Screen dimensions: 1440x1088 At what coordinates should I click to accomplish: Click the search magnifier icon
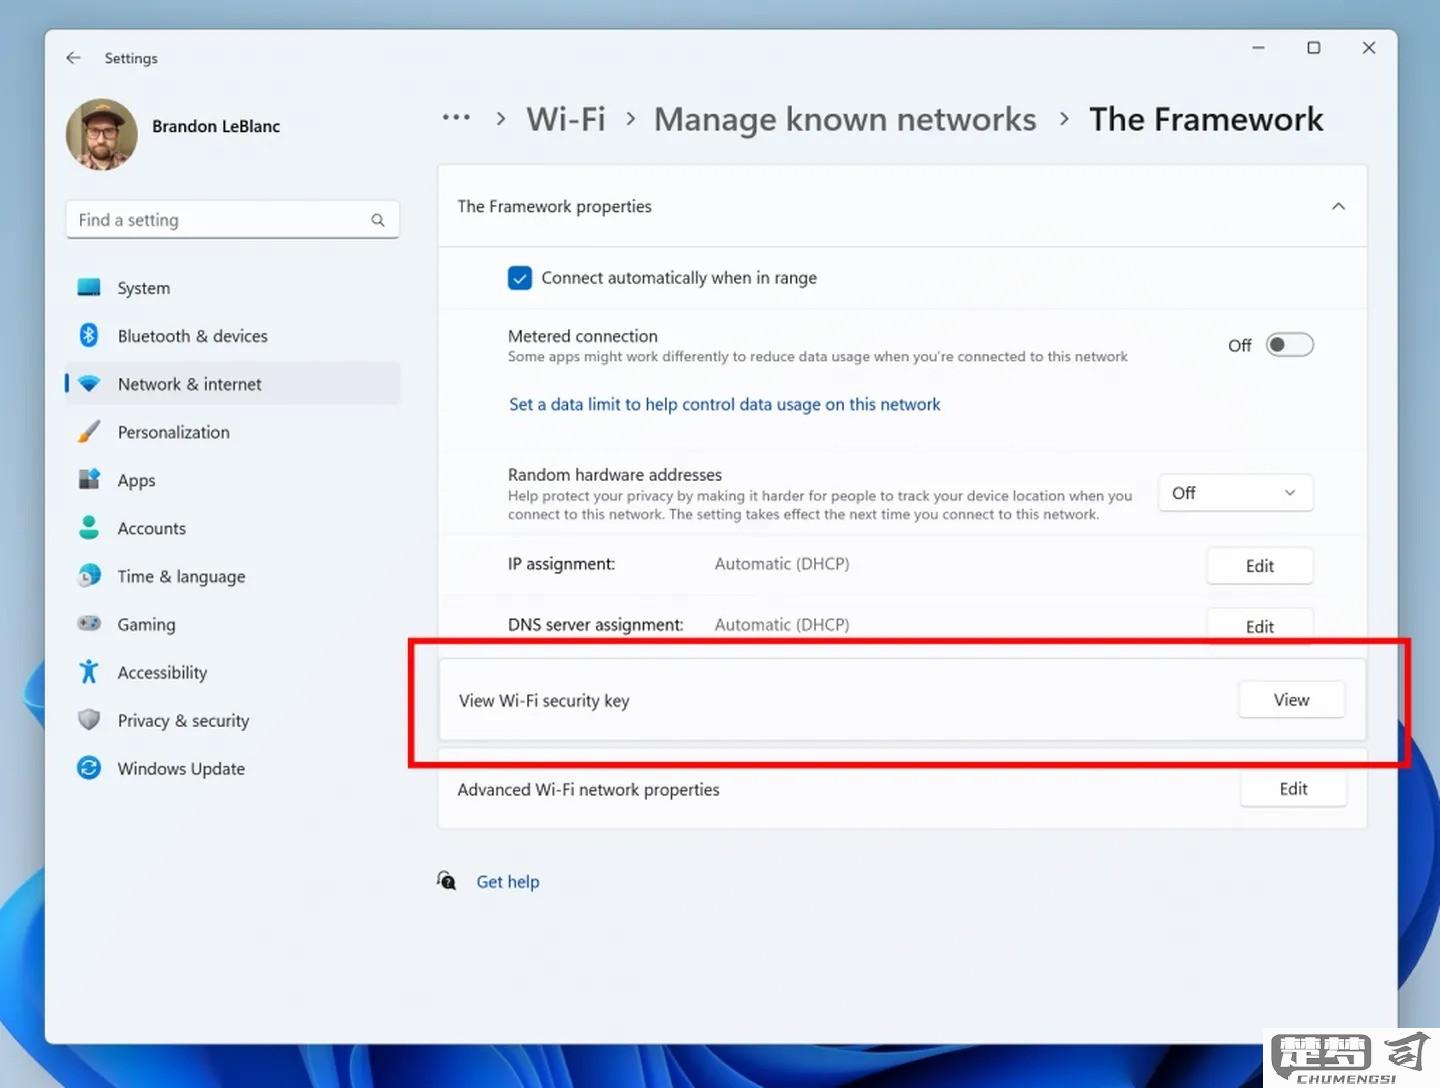tap(378, 220)
